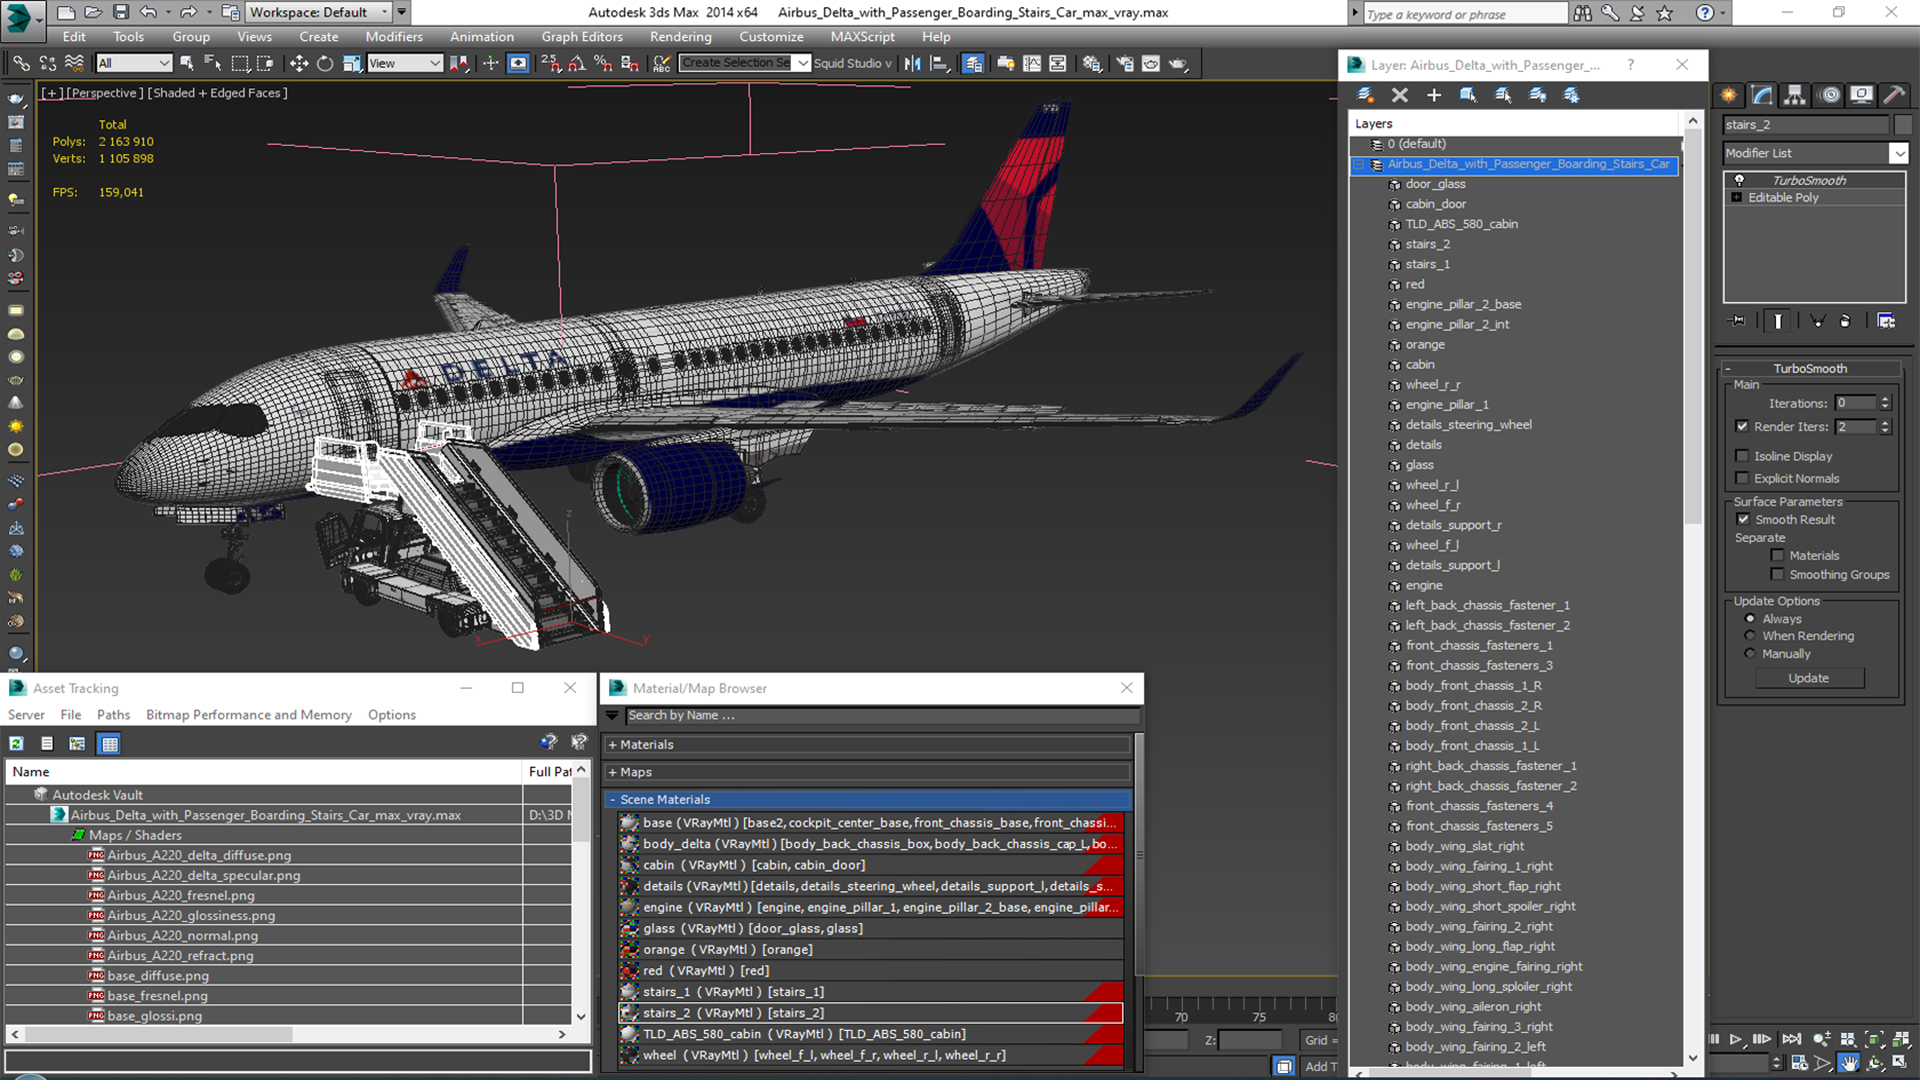Click Go to End playback button
This screenshot has height=1080, width=1920.
1791,1040
